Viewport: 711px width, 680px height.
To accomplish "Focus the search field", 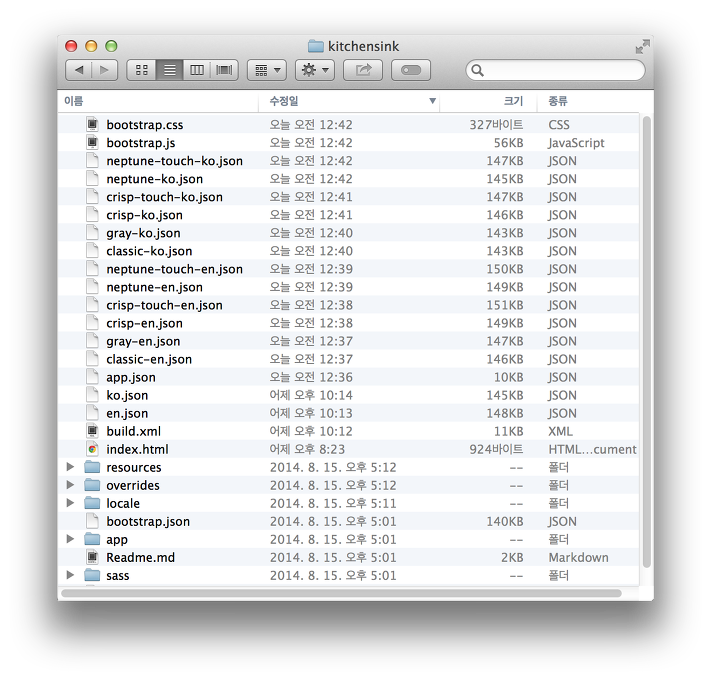I will pyautogui.click(x=555, y=70).
